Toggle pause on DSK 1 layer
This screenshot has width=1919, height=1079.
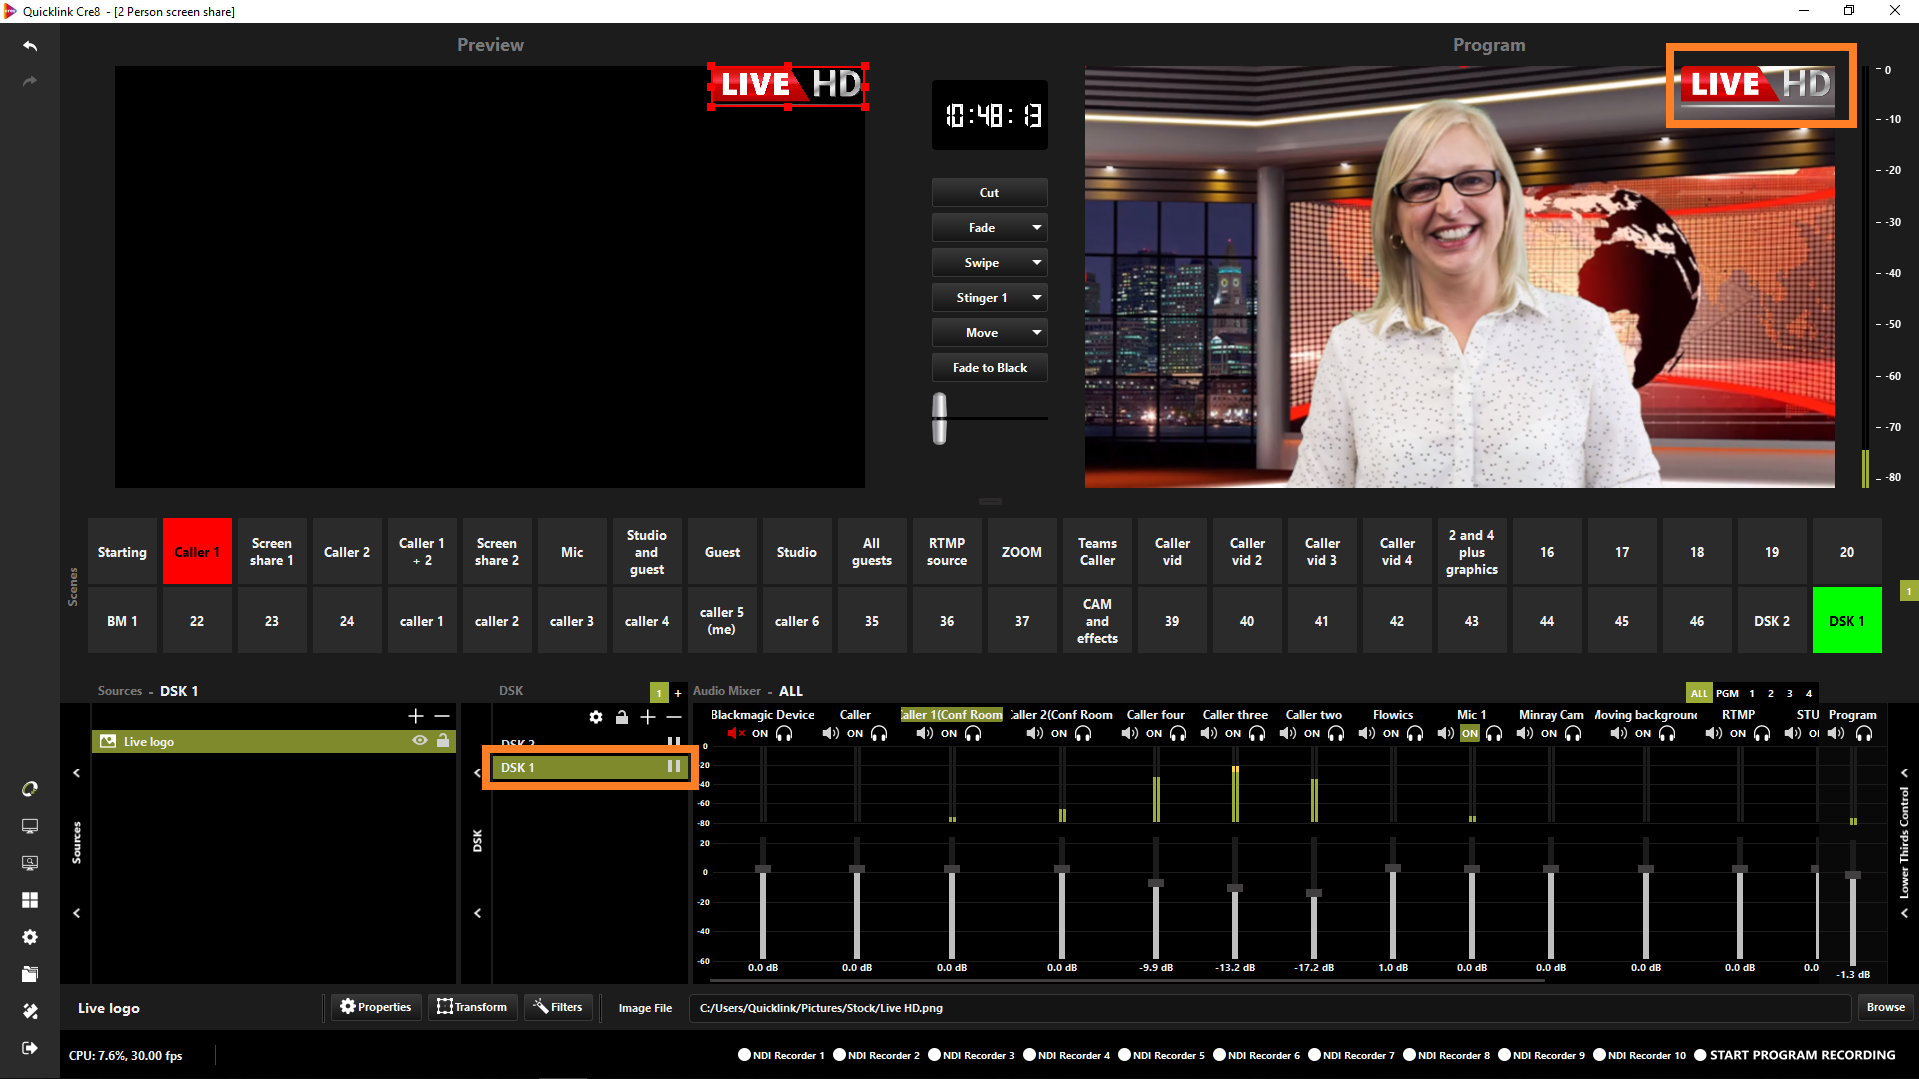point(674,767)
